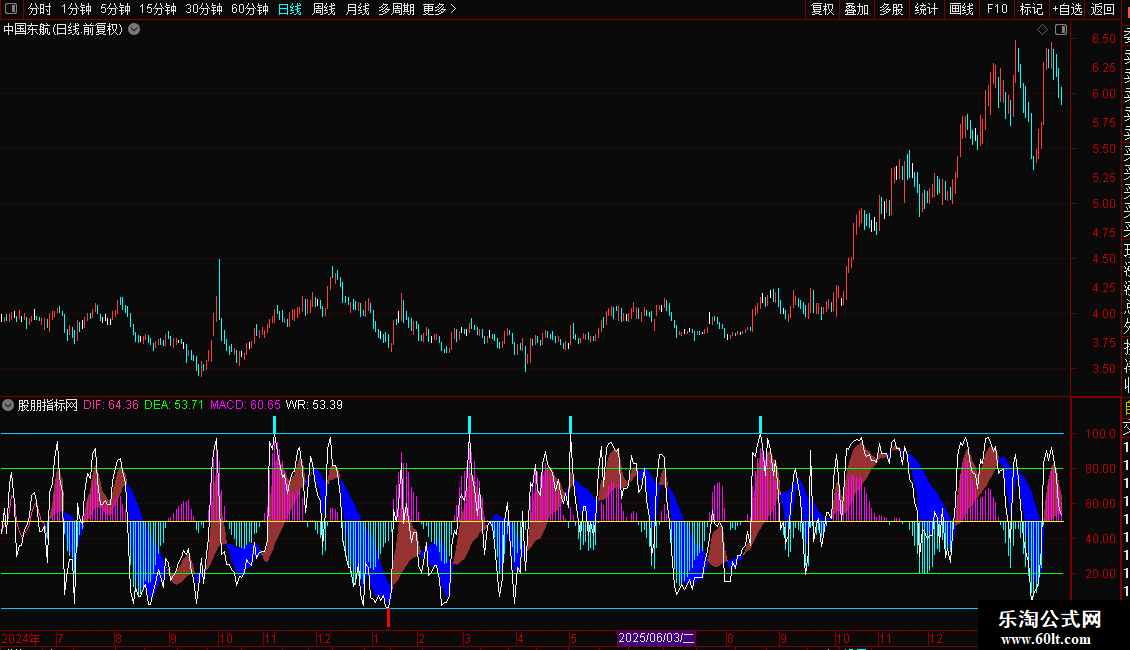The image size is (1130, 650).
Task: Enable 叠加 overlay comparison
Action: 856,9
